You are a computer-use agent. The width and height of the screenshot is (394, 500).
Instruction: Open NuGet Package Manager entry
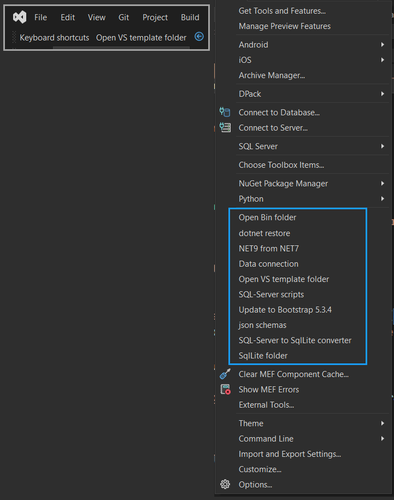283,184
